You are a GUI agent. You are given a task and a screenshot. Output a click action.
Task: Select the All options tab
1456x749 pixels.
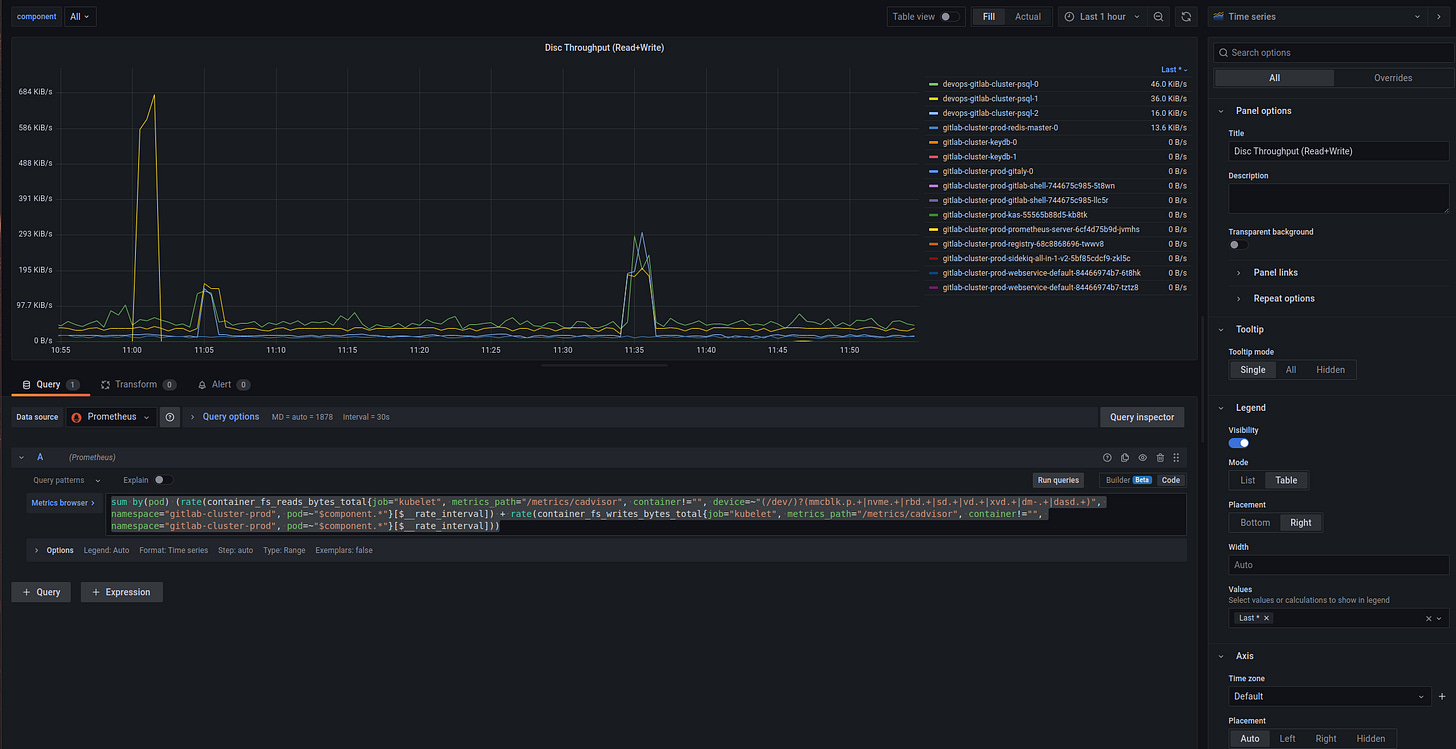tap(1273, 78)
